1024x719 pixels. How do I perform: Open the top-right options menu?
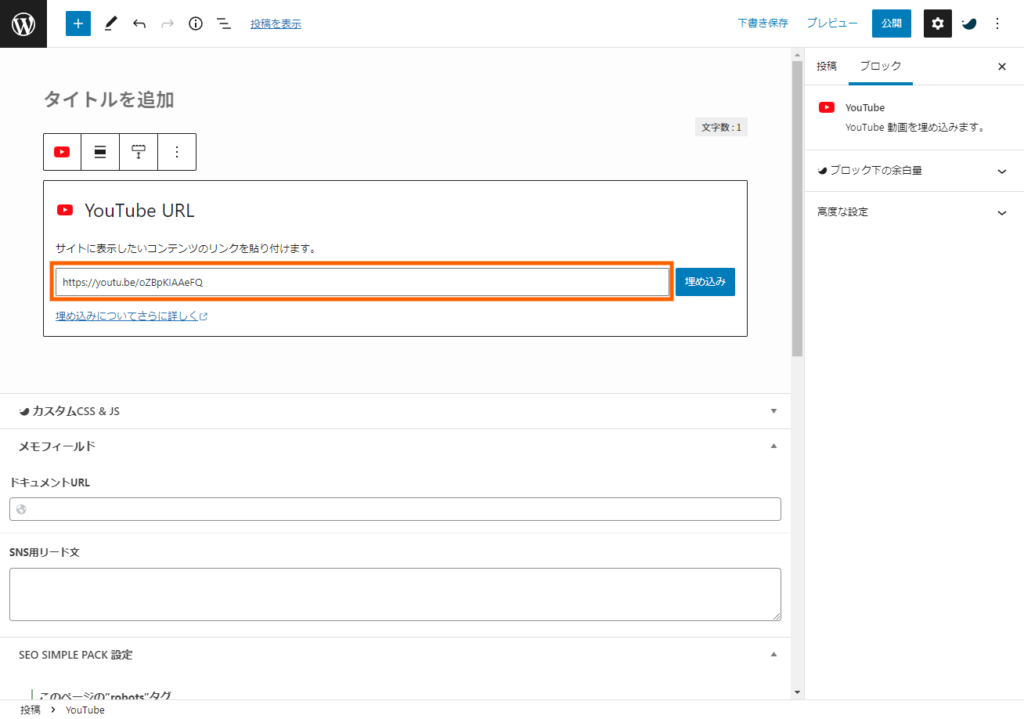(x=997, y=24)
